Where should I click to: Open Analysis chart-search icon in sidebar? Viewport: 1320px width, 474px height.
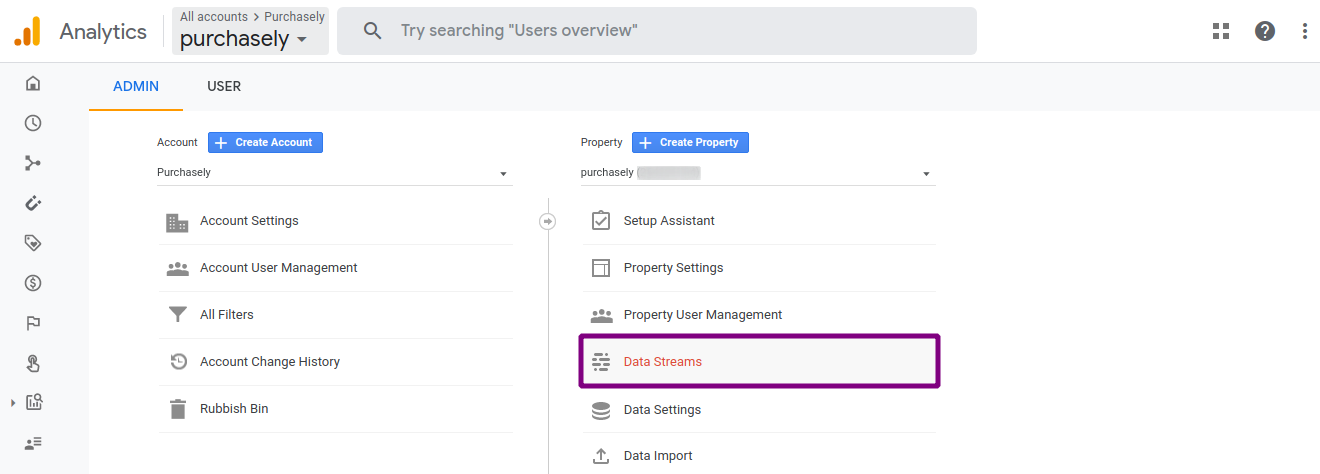[x=33, y=403]
